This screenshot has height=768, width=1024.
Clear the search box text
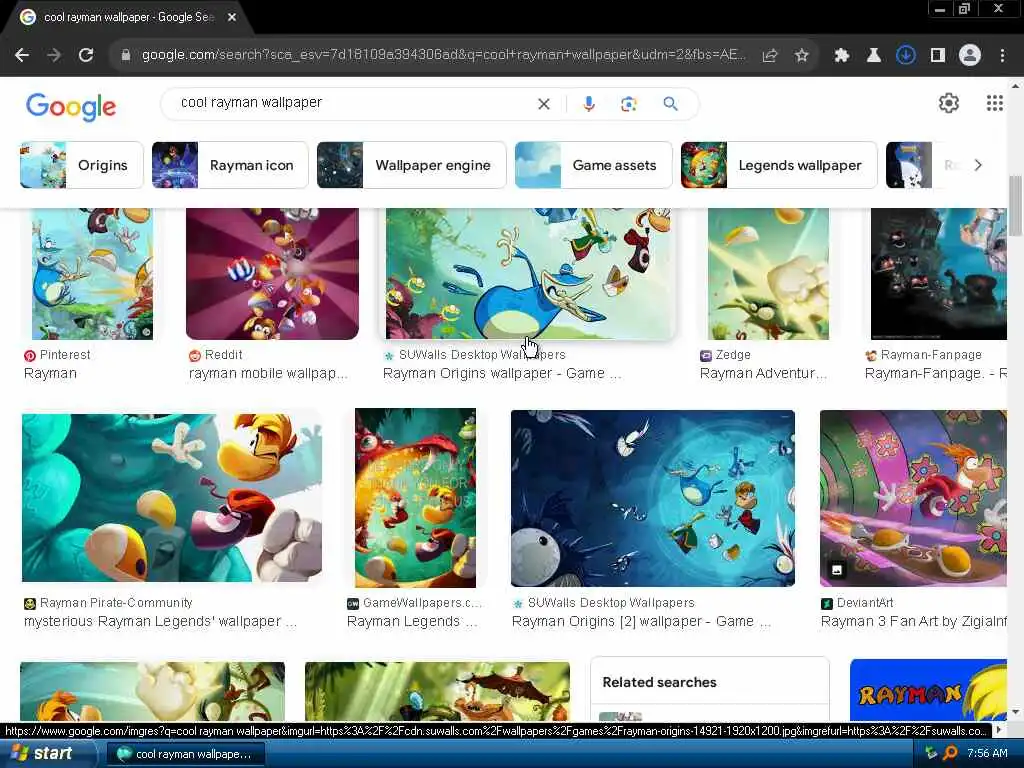point(543,104)
